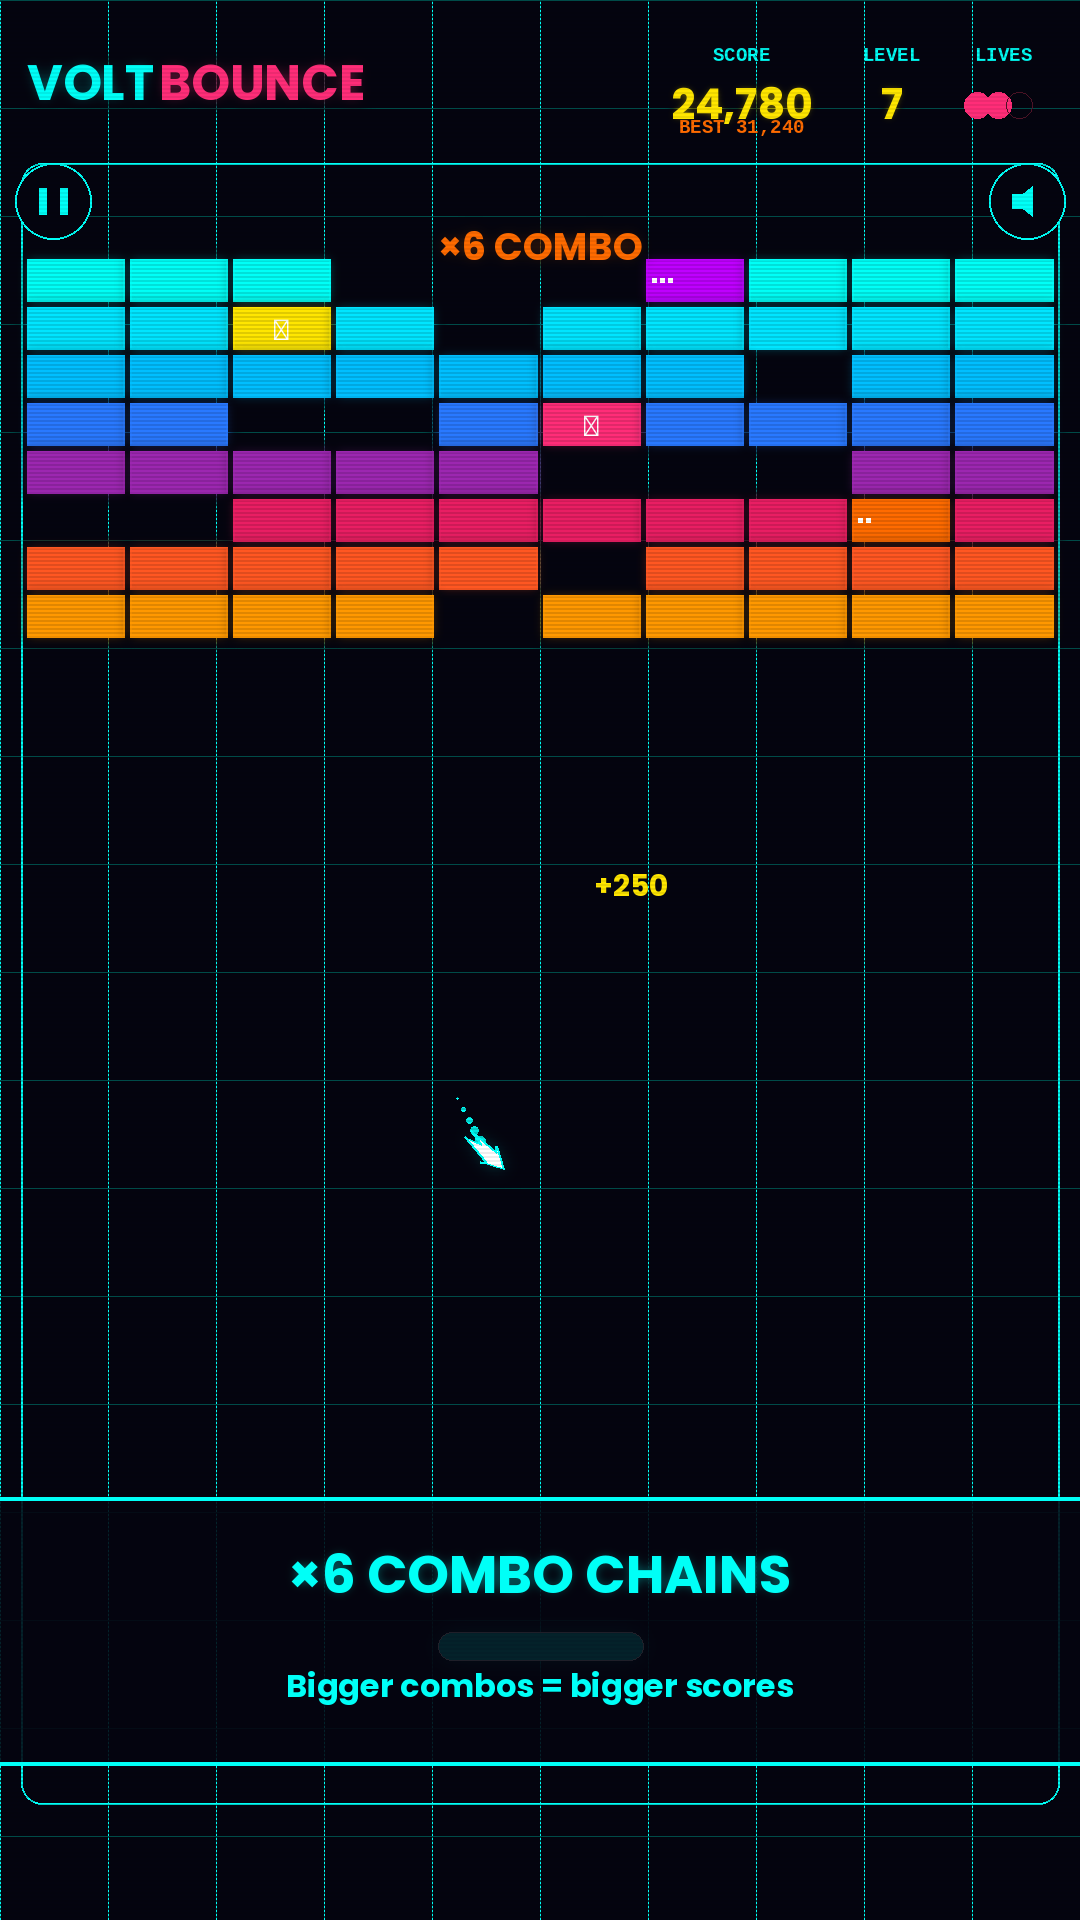Click the LEVEL heading
The height and width of the screenshot is (1920, 1080).
(x=891, y=55)
